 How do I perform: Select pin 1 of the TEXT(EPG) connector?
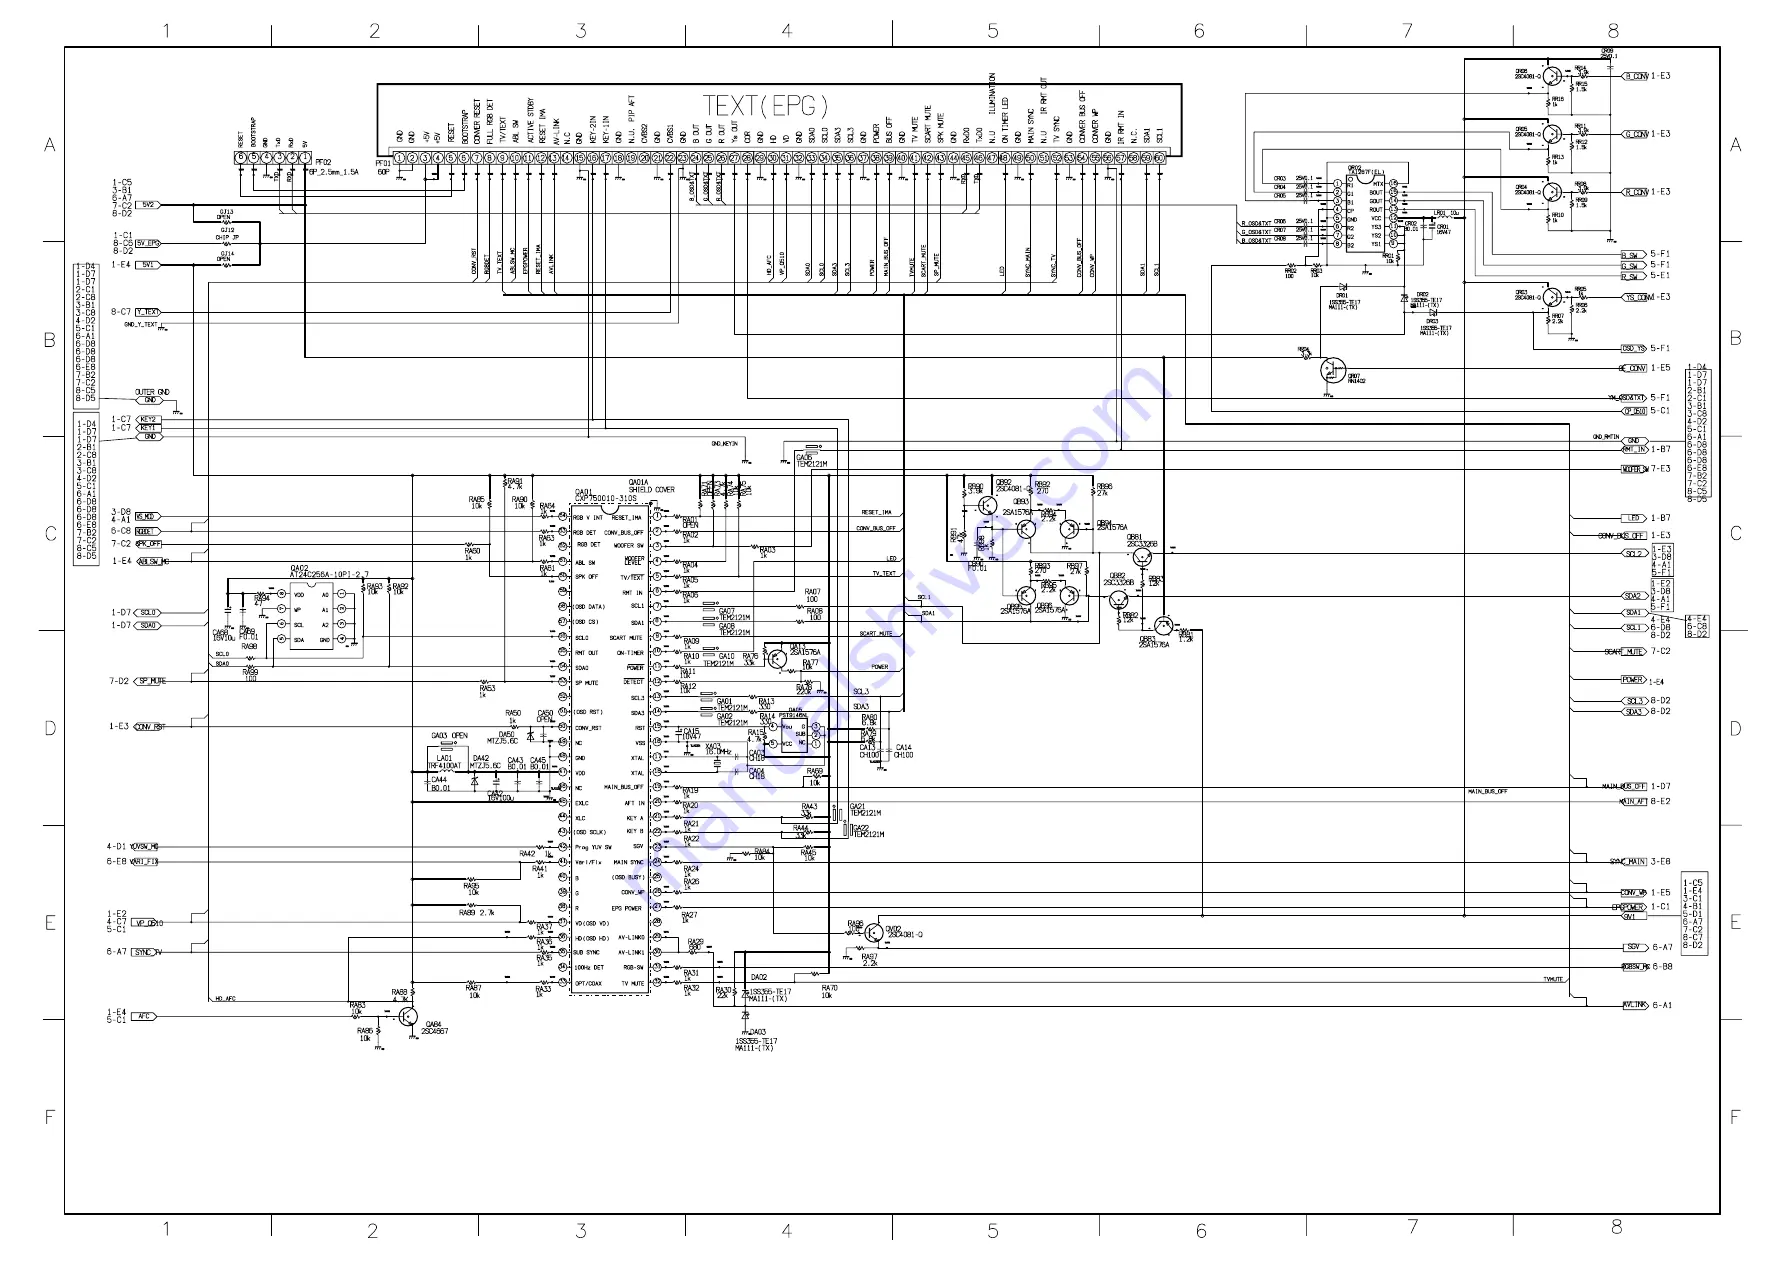[399, 158]
